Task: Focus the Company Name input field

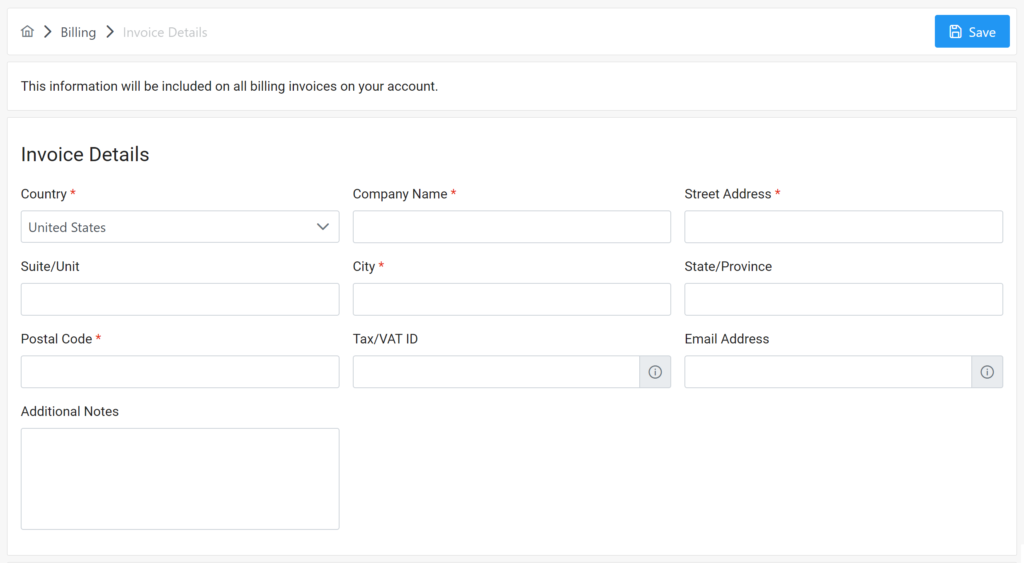Action: [511, 227]
